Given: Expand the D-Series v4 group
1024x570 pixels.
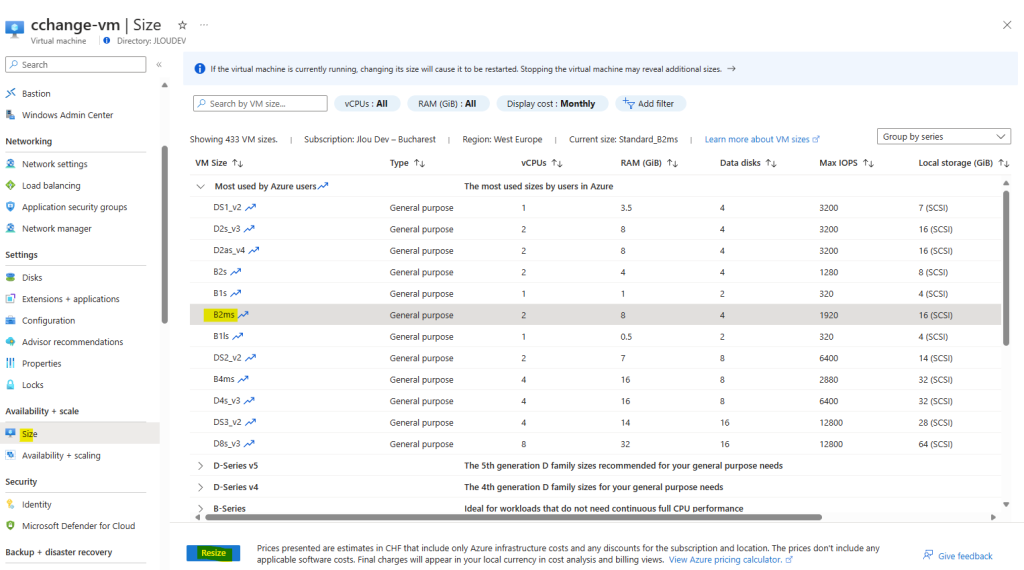Looking at the screenshot, I should point(200,487).
